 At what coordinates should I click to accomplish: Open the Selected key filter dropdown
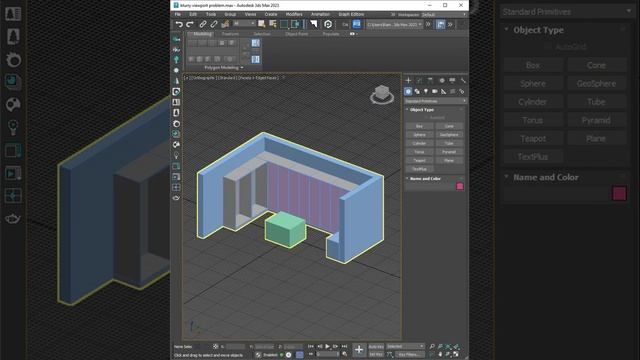[405, 347]
